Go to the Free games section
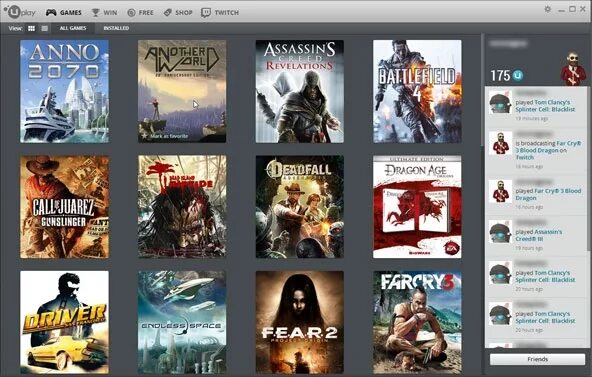Screen dimensions: 592x377 point(140,12)
